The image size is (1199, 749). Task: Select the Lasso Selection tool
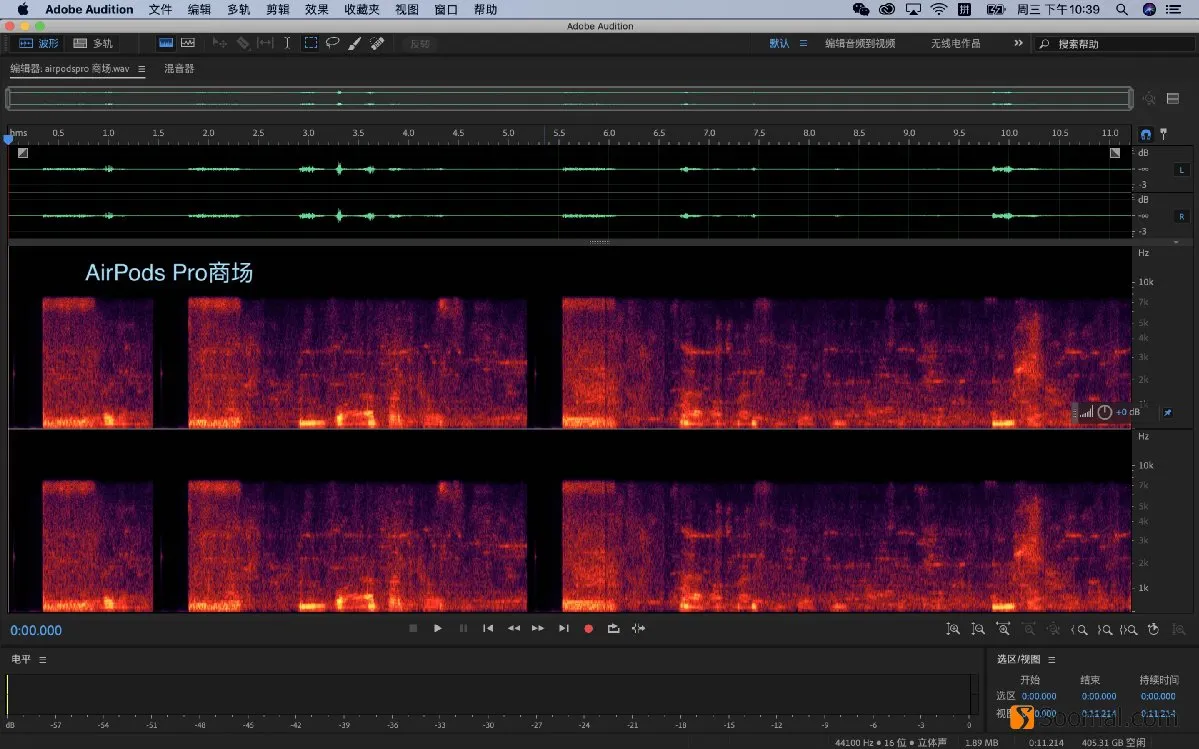tap(333, 44)
